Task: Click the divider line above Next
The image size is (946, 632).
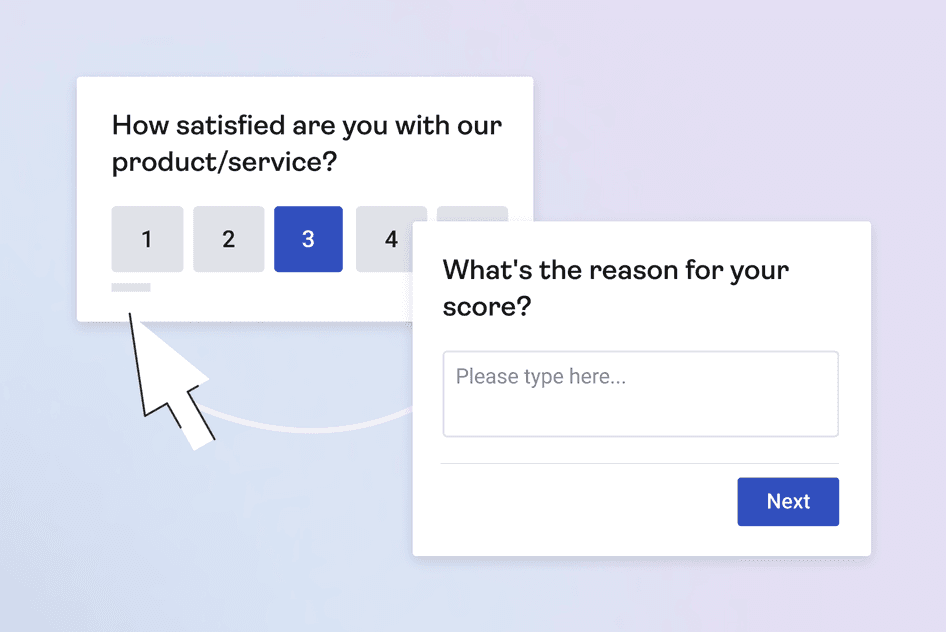Action: coord(640,464)
